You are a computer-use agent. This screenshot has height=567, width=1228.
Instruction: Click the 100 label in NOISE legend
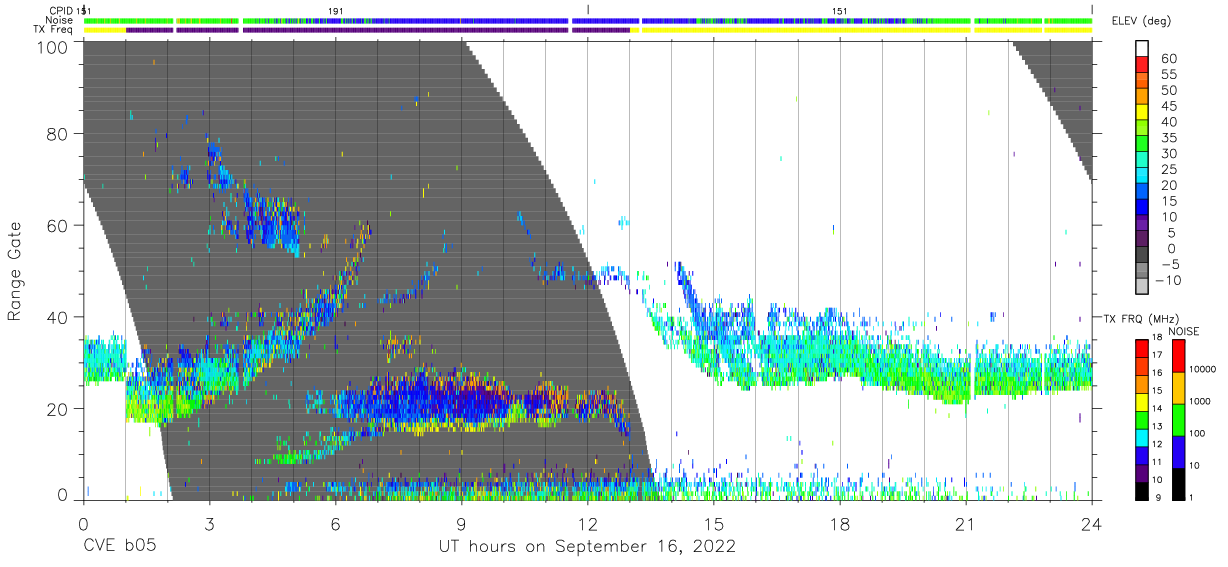(x=1198, y=433)
